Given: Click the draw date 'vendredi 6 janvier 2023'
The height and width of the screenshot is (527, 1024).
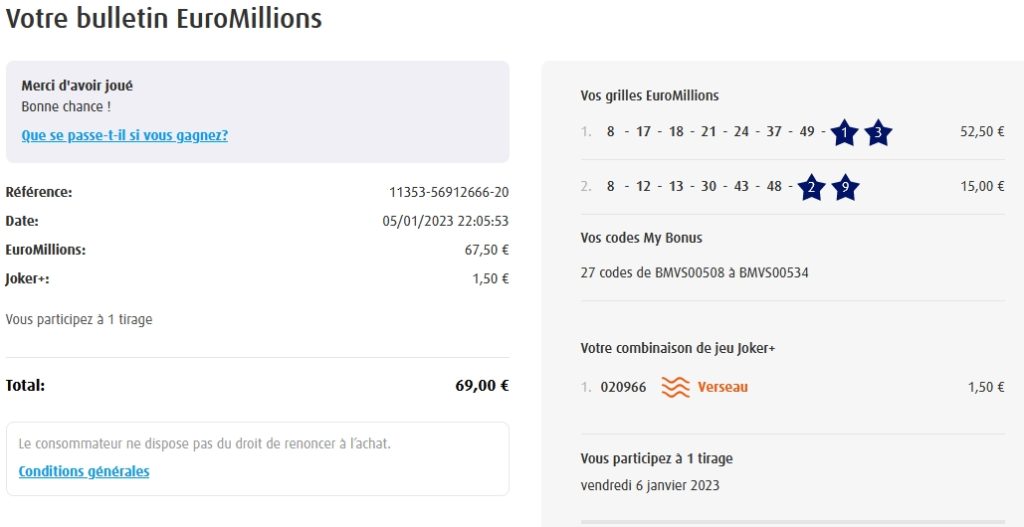Looking at the screenshot, I should [x=649, y=486].
